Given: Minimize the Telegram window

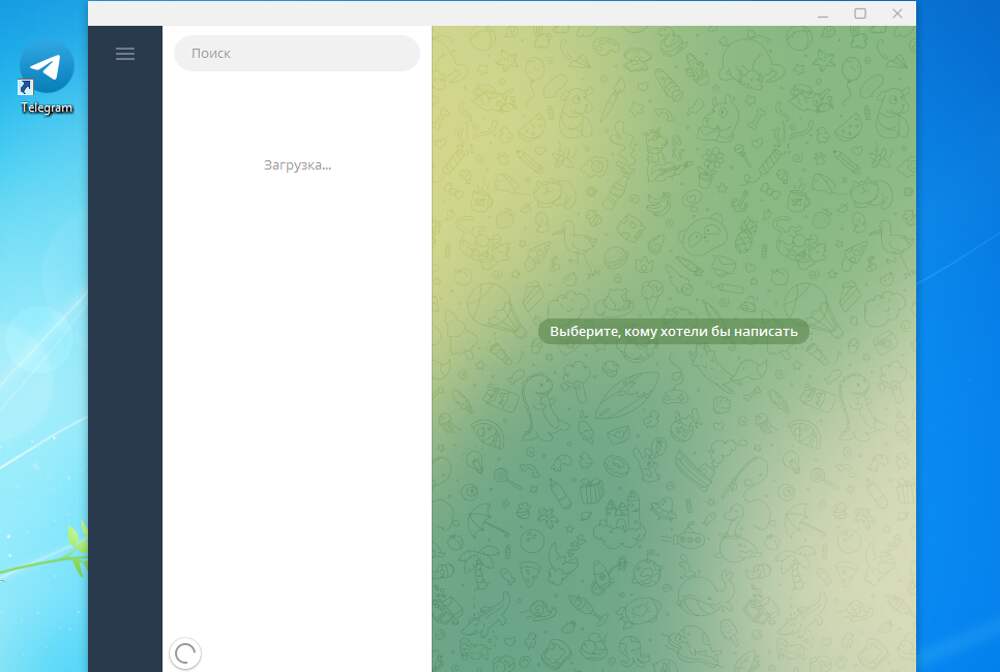Looking at the screenshot, I should (x=822, y=14).
